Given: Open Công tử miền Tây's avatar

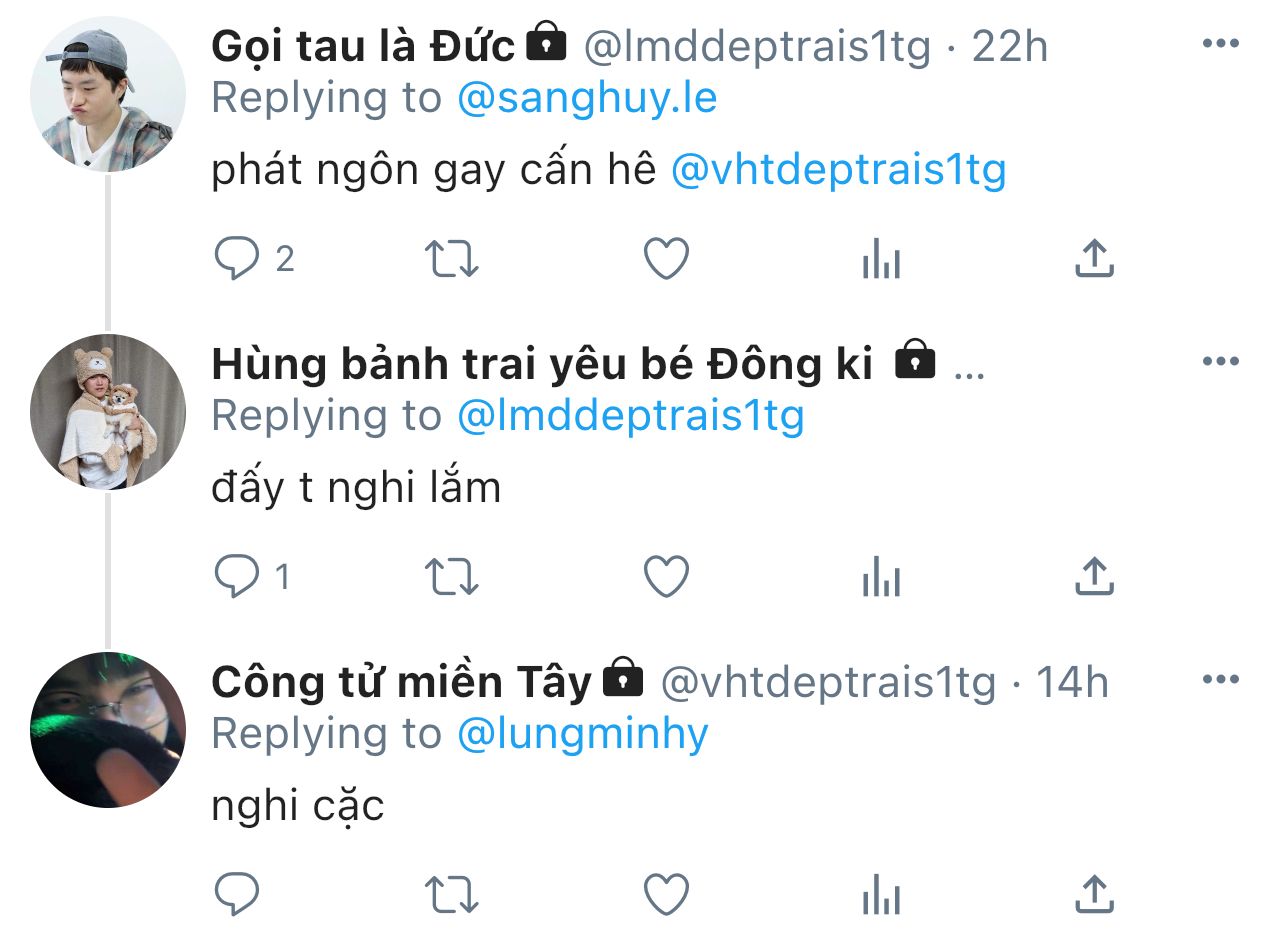Looking at the screenshot, I should (x=108, y=730).
